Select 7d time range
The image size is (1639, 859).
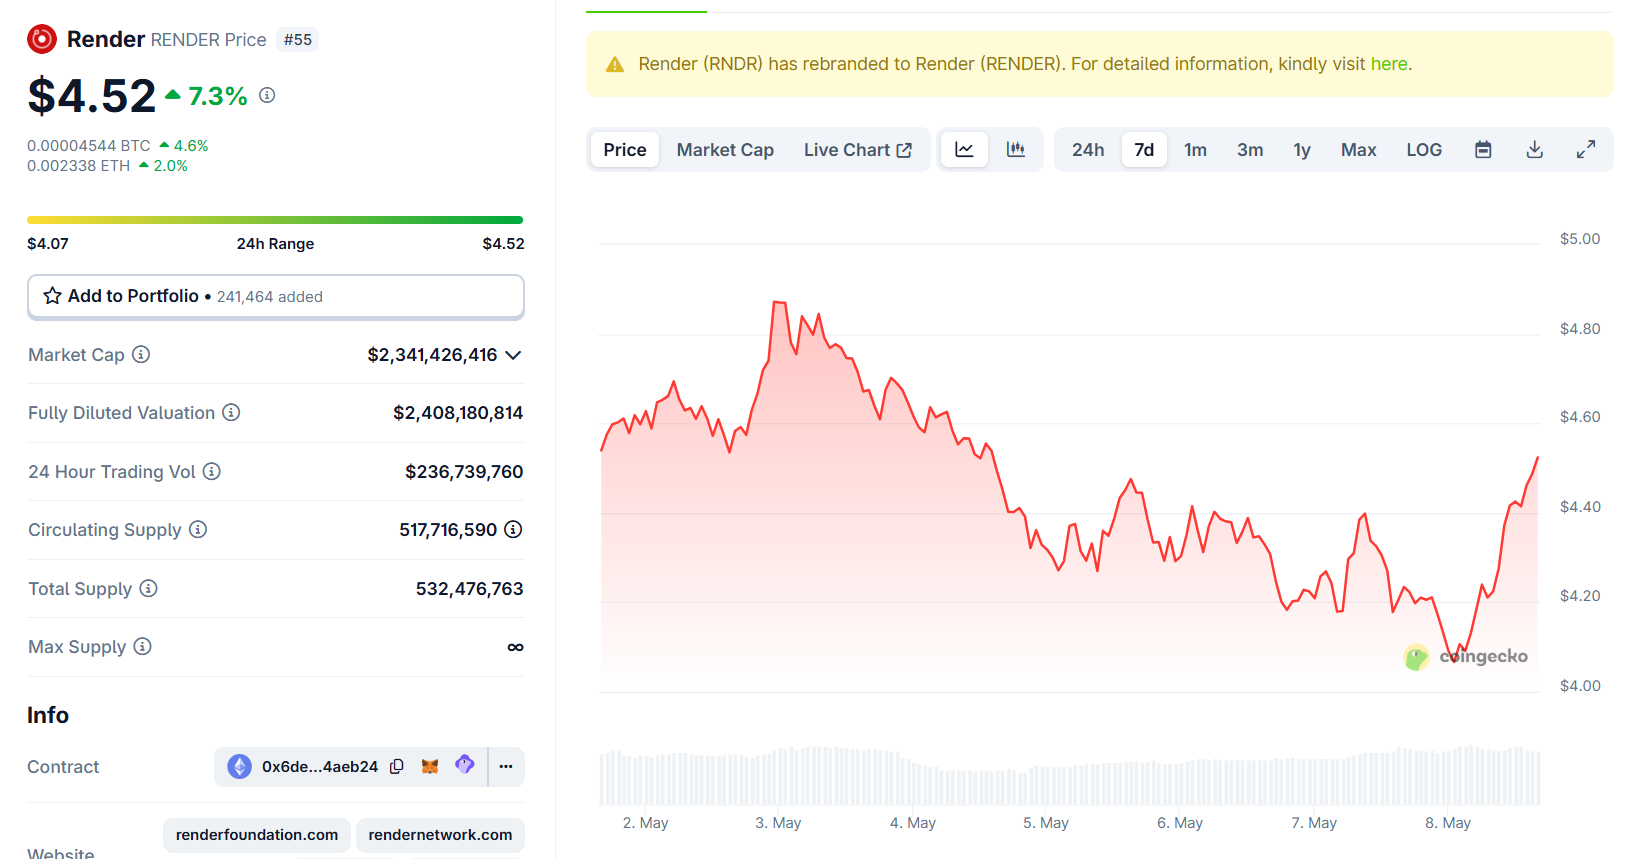[1144, 149]
